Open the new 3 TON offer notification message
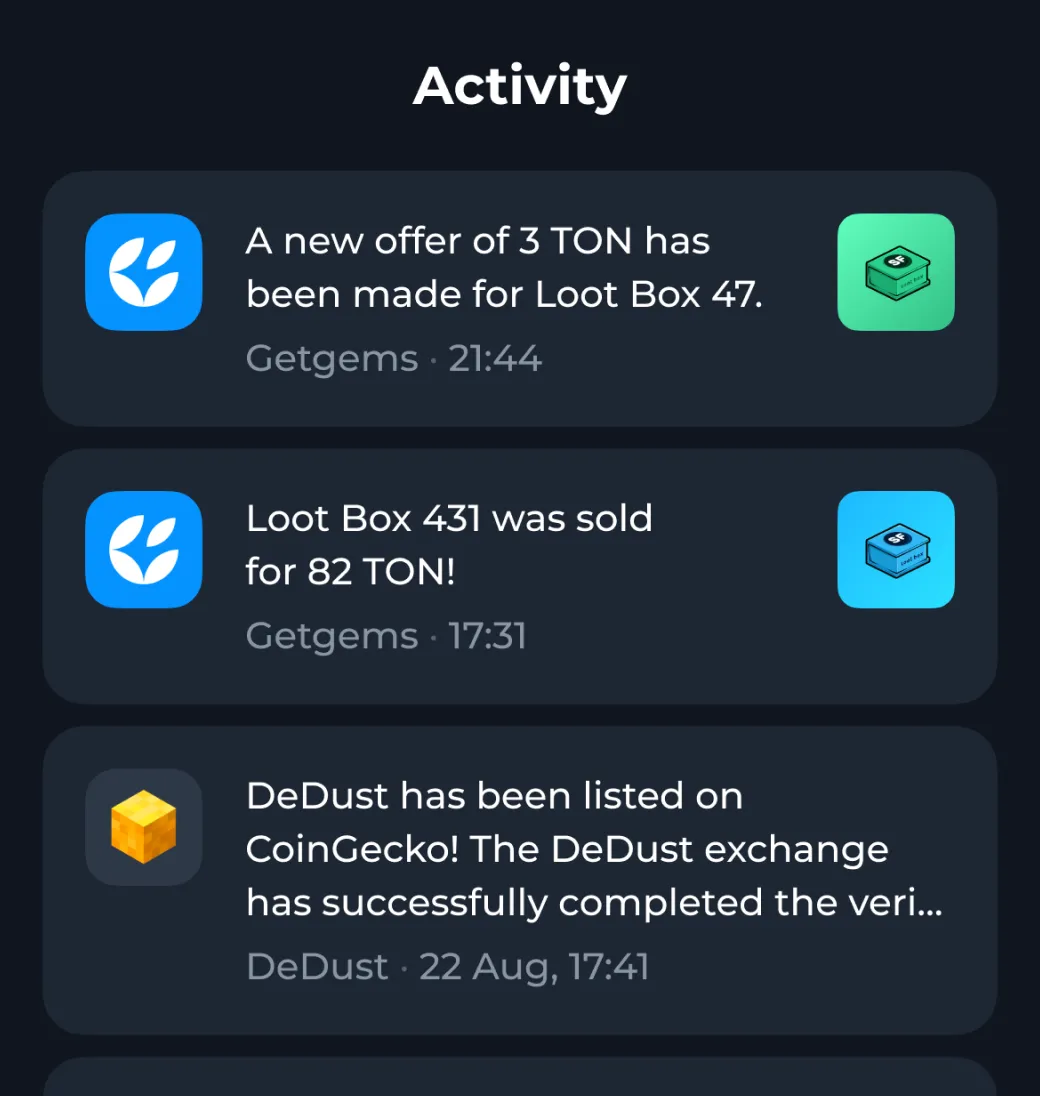The image size is (1040, 1096). (503, 268)
